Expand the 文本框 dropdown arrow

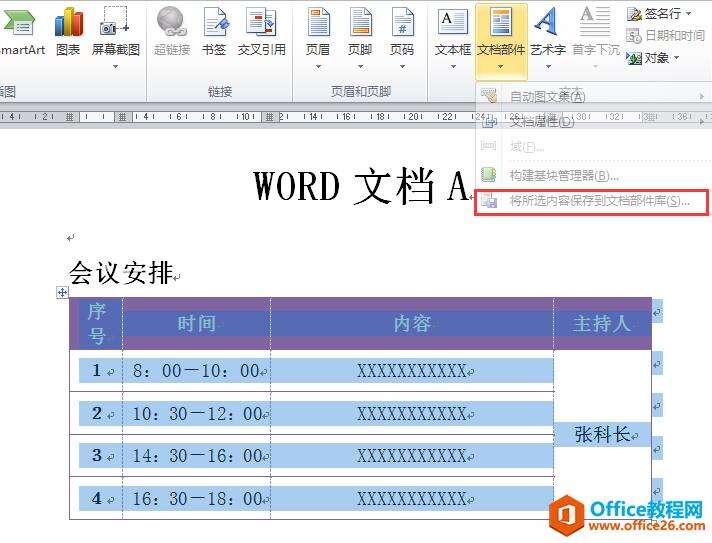click(453, 67)
